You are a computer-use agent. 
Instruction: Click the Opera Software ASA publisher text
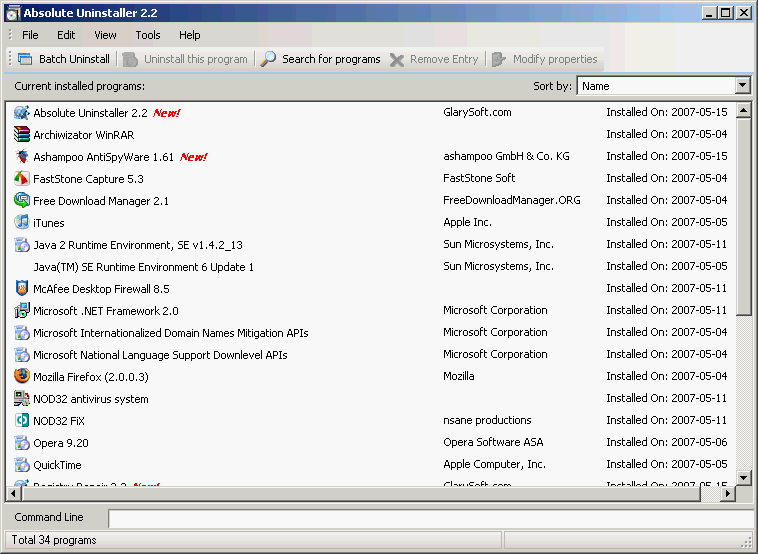[x=493, y=442]
